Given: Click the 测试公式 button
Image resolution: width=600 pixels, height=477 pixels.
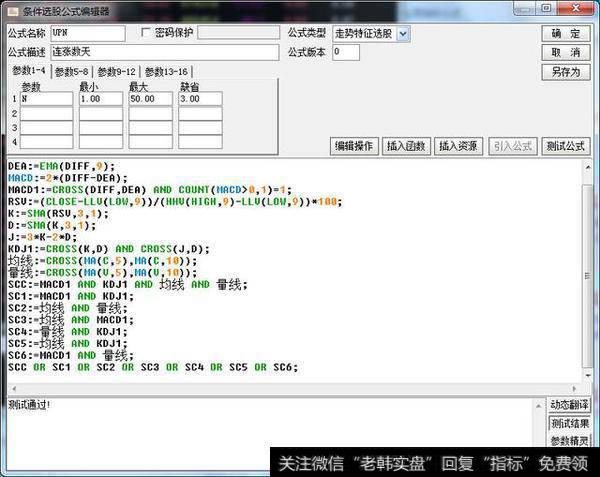Looking at the screenshot, I should pyautogui.click(x=566, y=146).
